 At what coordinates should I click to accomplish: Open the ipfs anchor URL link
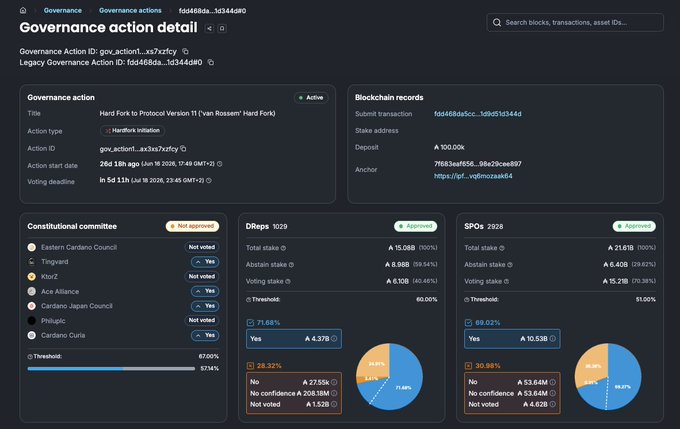click(x=473, y=176)
